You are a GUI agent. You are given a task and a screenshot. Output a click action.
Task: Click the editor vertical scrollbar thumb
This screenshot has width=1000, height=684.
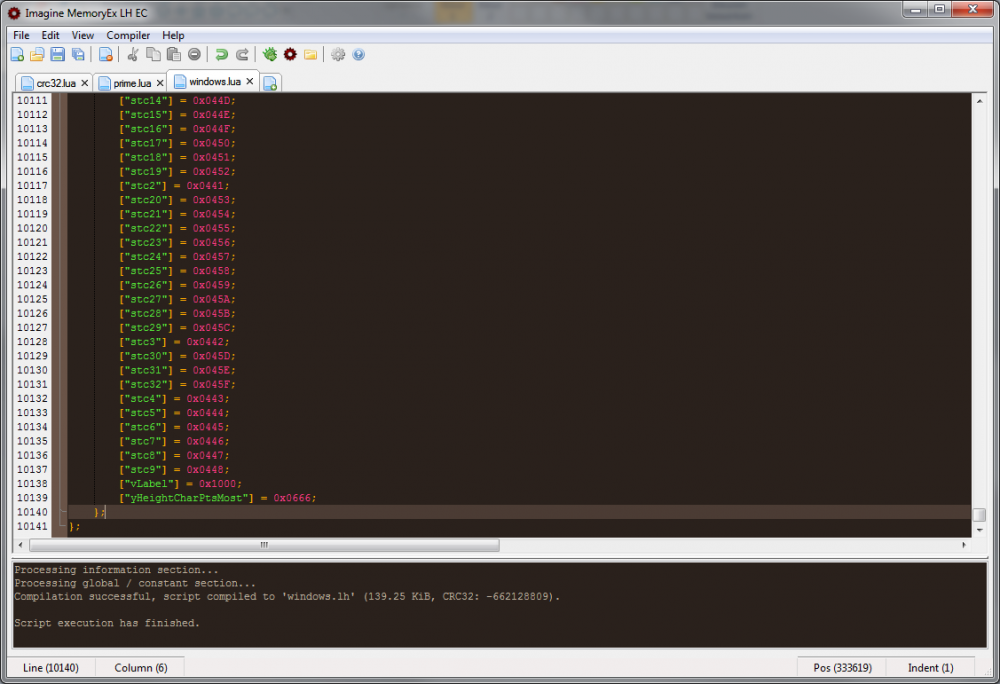980,514
